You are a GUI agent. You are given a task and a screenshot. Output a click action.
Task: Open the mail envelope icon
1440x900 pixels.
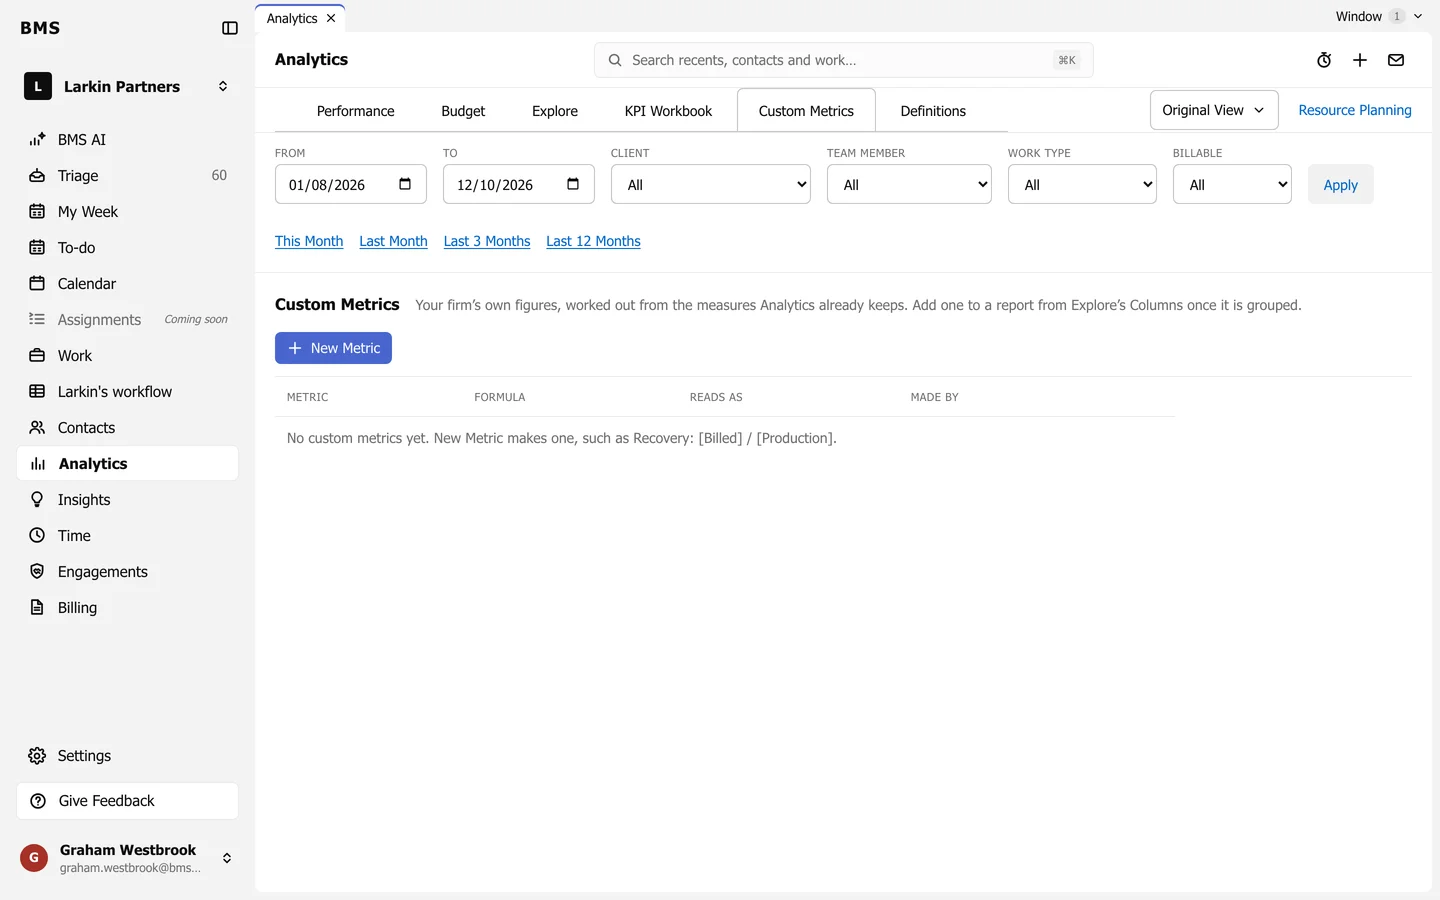click(1396, 60)
